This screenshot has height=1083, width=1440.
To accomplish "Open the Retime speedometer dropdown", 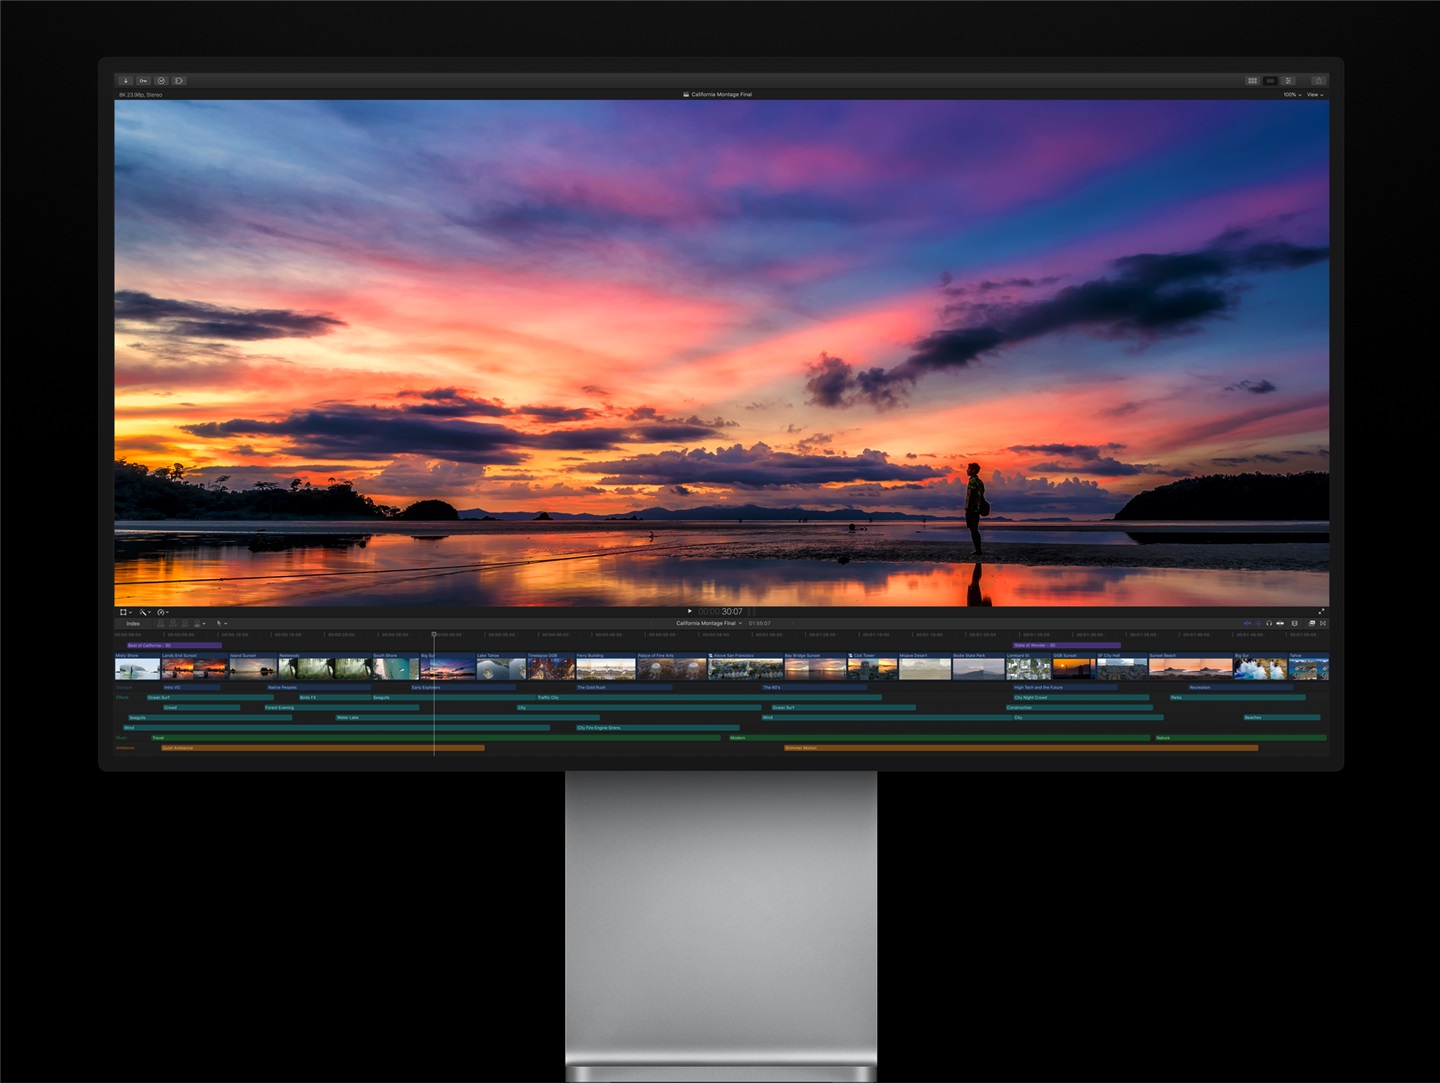I will point(162,612).
